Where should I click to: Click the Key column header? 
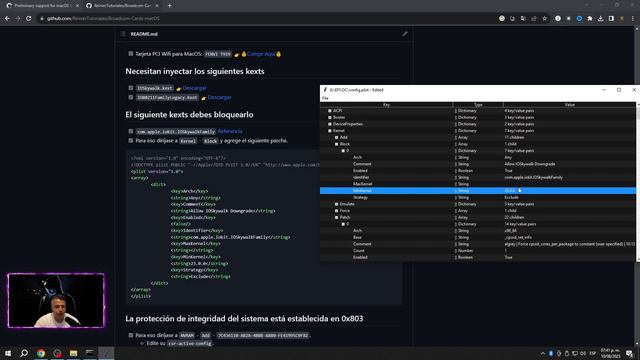point(386,105)
